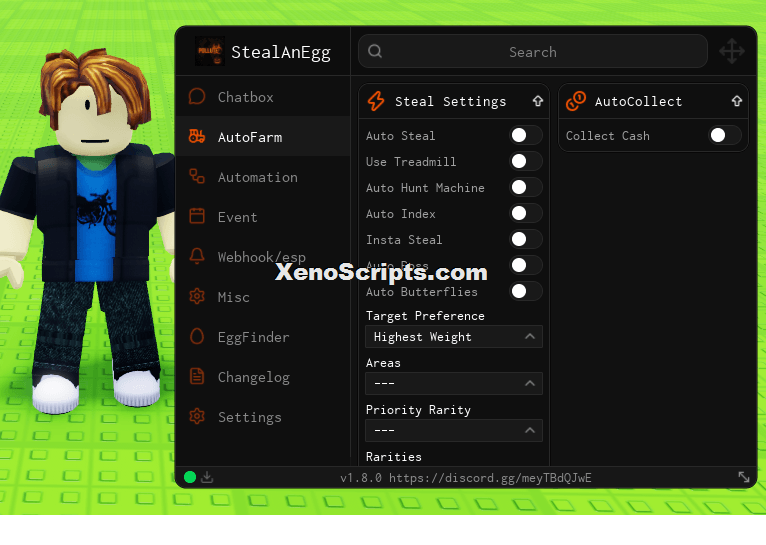This screenshot has width=766, height=545.
Task: Switch on Insta Steal
Action: point(526,239)
